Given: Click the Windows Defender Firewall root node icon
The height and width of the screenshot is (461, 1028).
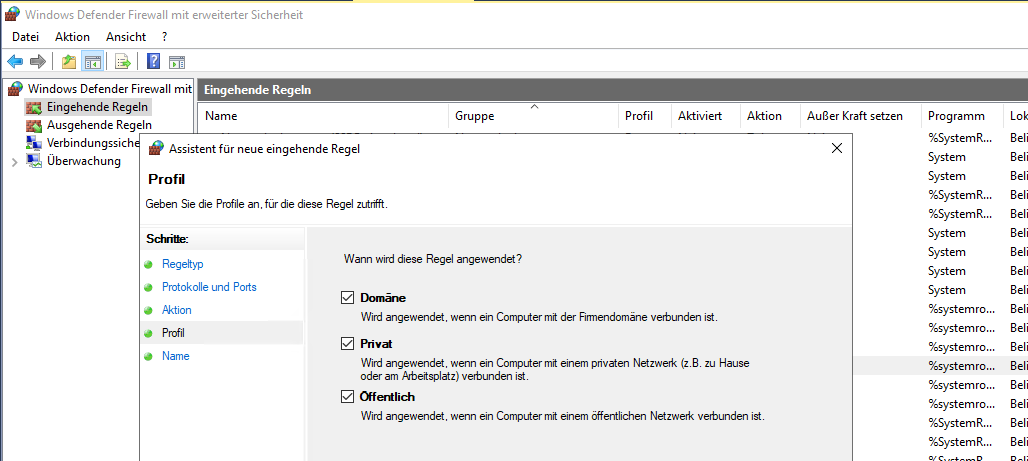Looking at the screenshot, I should pos(15,89).
